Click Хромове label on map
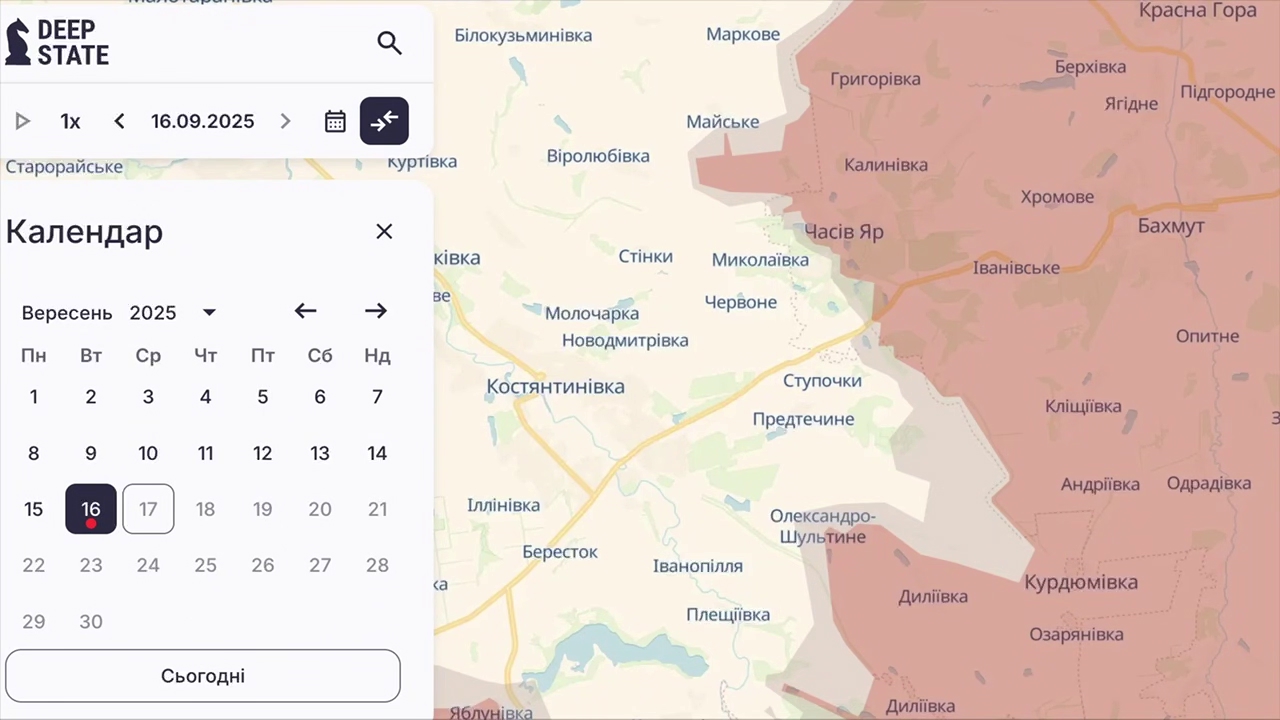 pos(1057,197)
